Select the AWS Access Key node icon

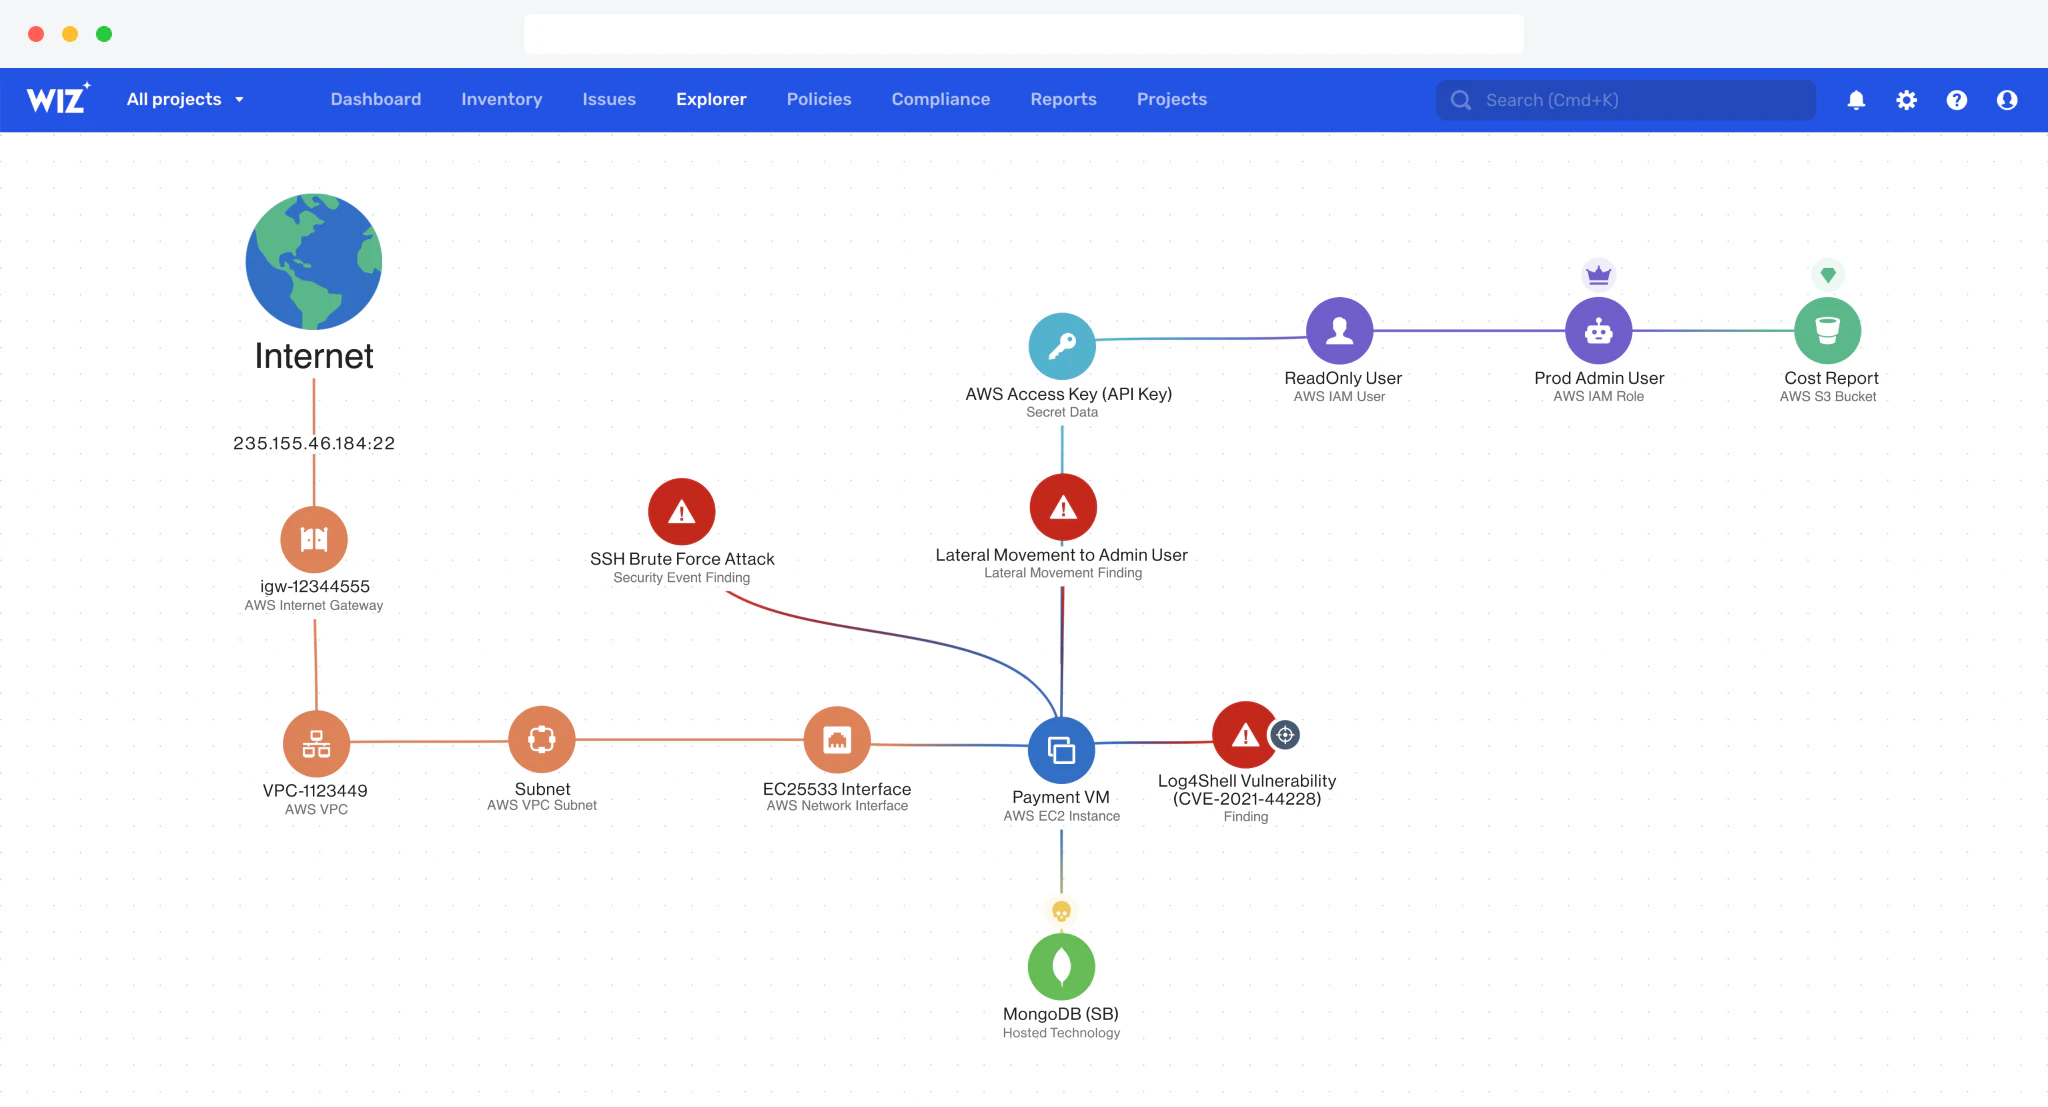(1062, 347)
